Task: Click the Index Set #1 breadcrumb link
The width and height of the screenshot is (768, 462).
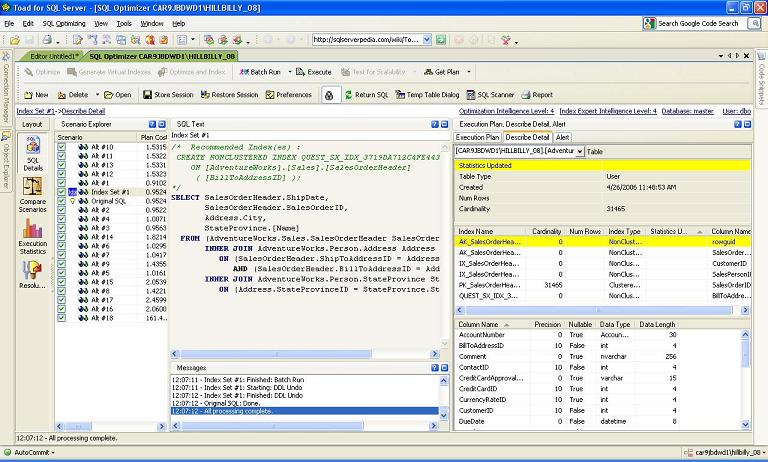Action: pyautogui.click(x=35, y=111)
